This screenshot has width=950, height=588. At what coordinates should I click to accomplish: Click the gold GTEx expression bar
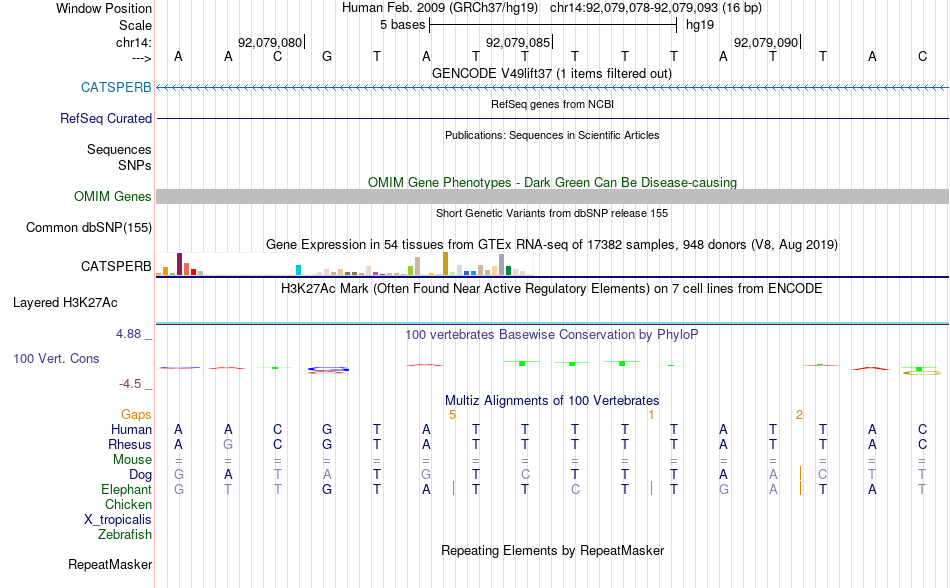click(445, 263)
